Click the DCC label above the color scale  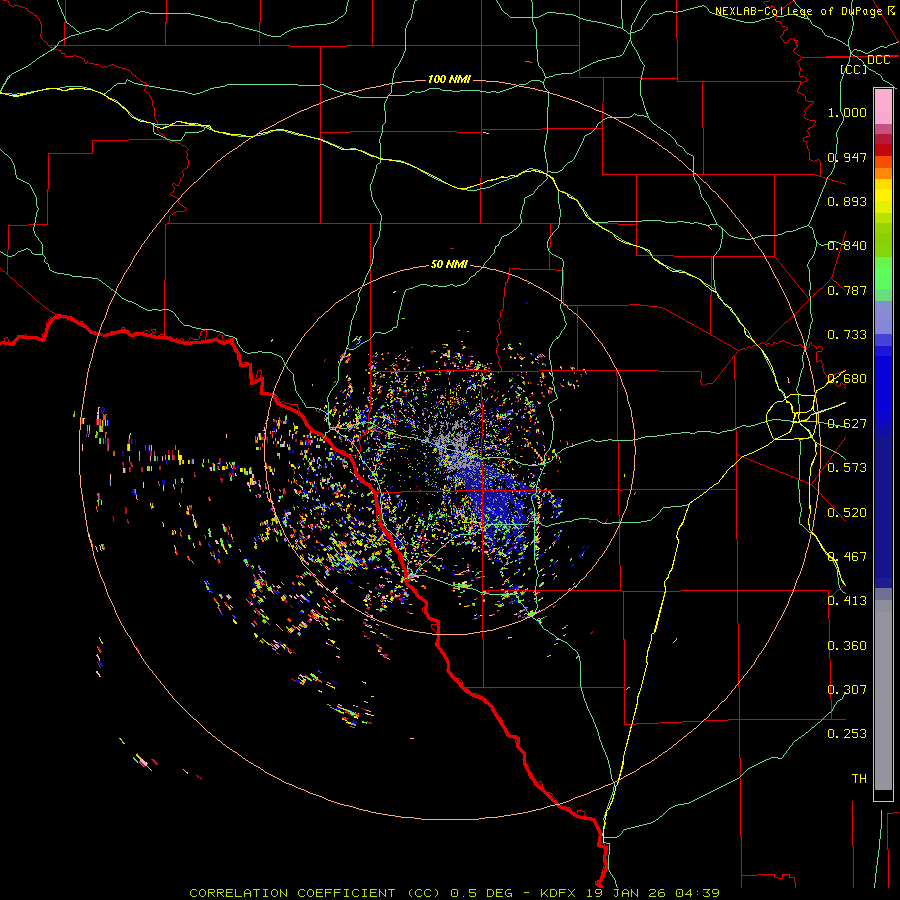click(878, 60)
